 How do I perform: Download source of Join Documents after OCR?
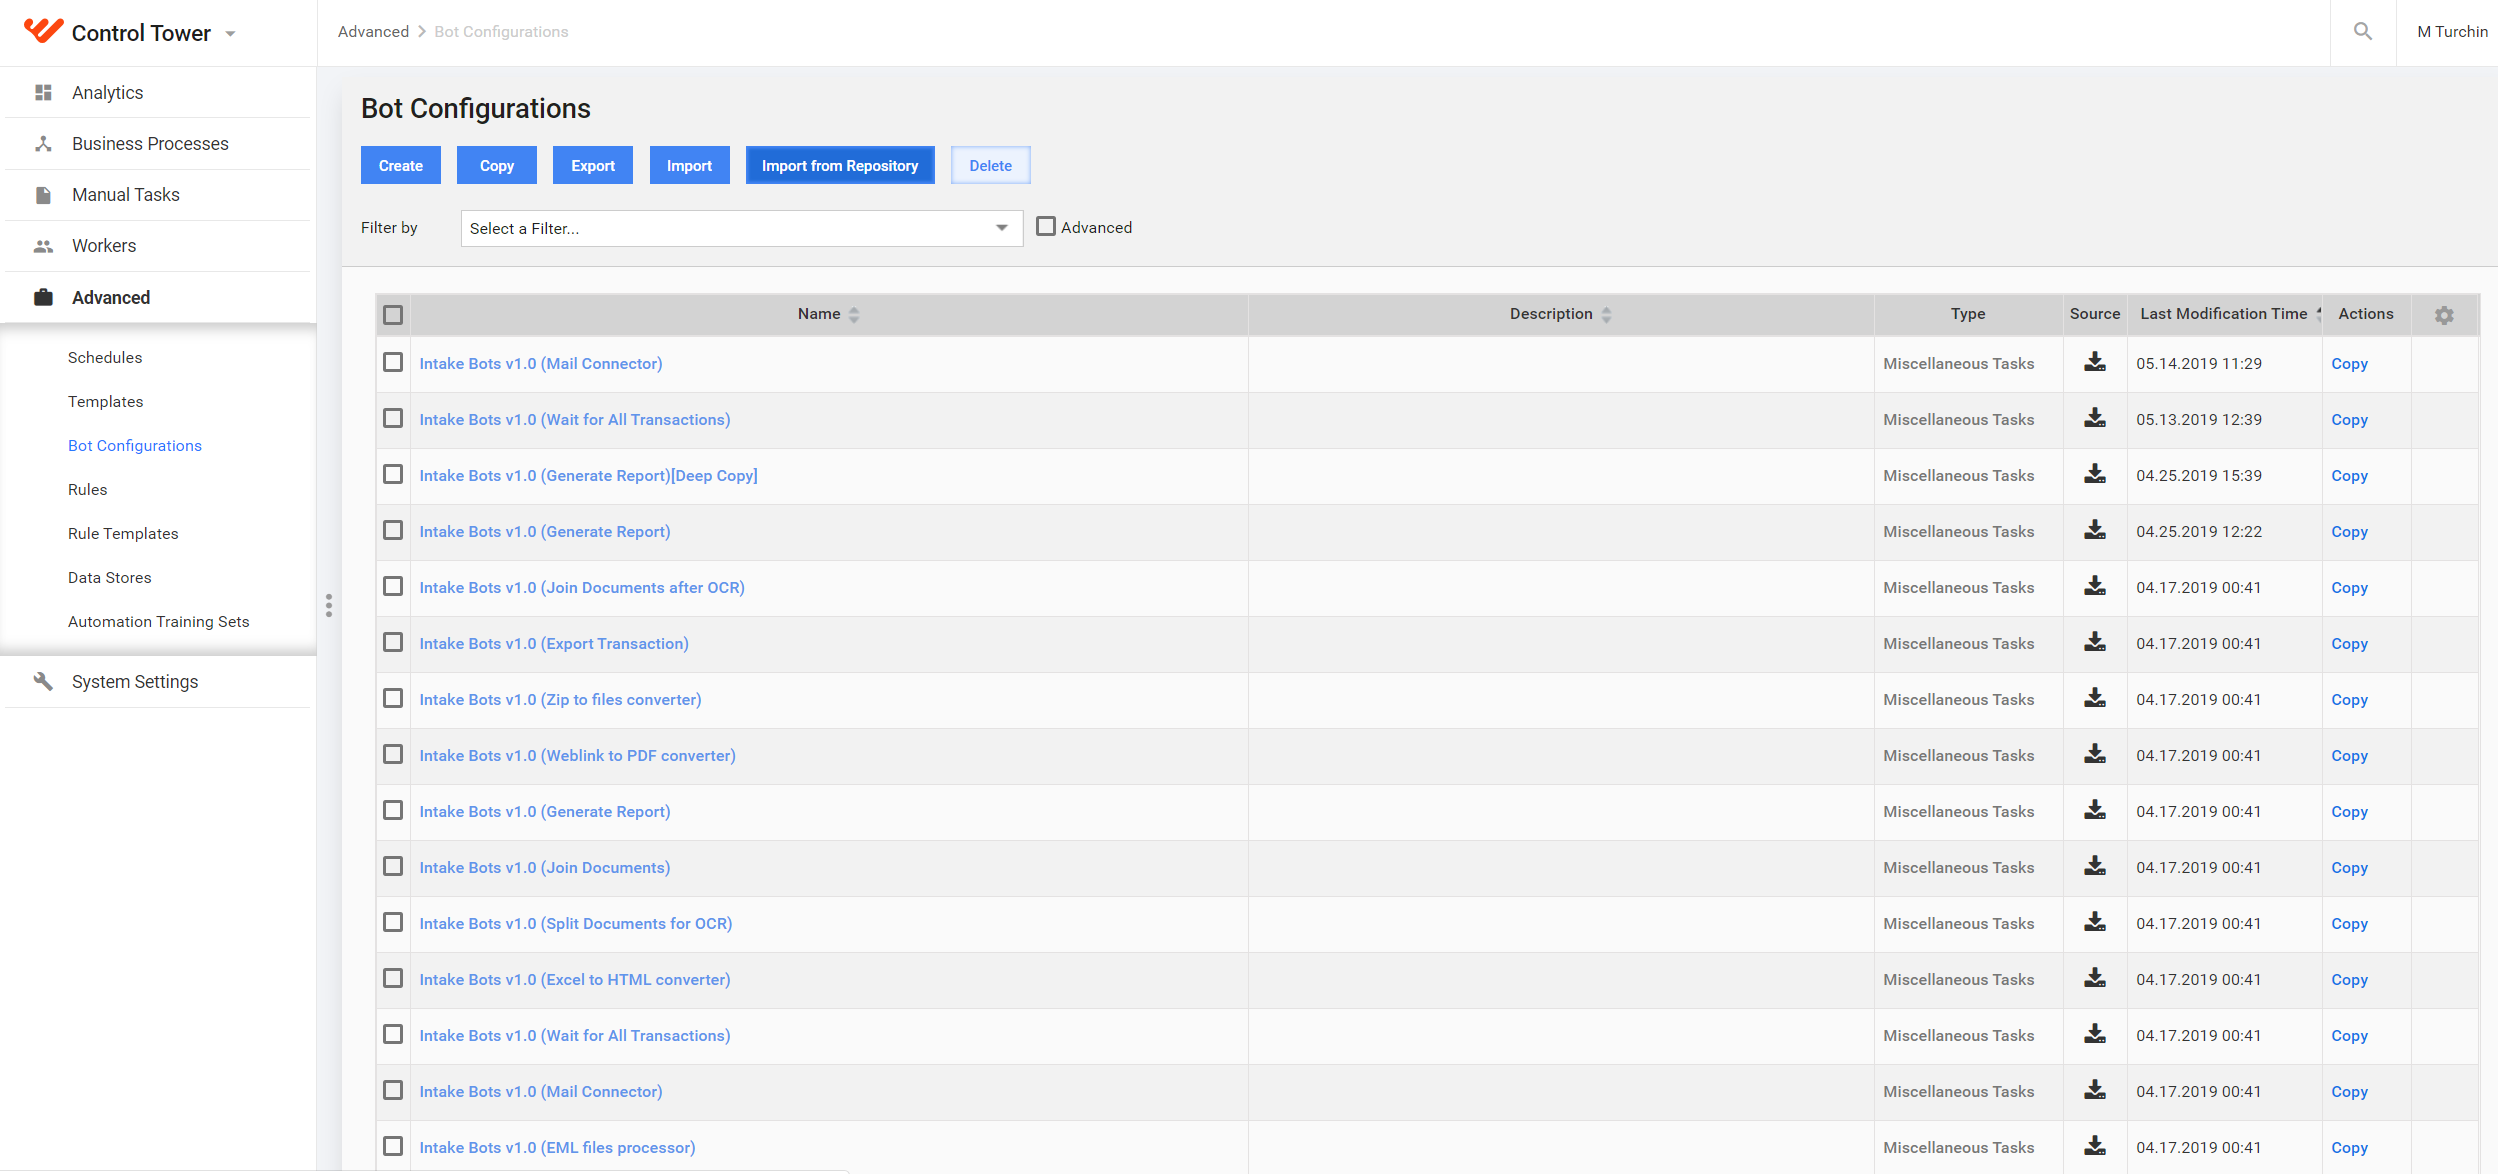[x=2095, y=586]
